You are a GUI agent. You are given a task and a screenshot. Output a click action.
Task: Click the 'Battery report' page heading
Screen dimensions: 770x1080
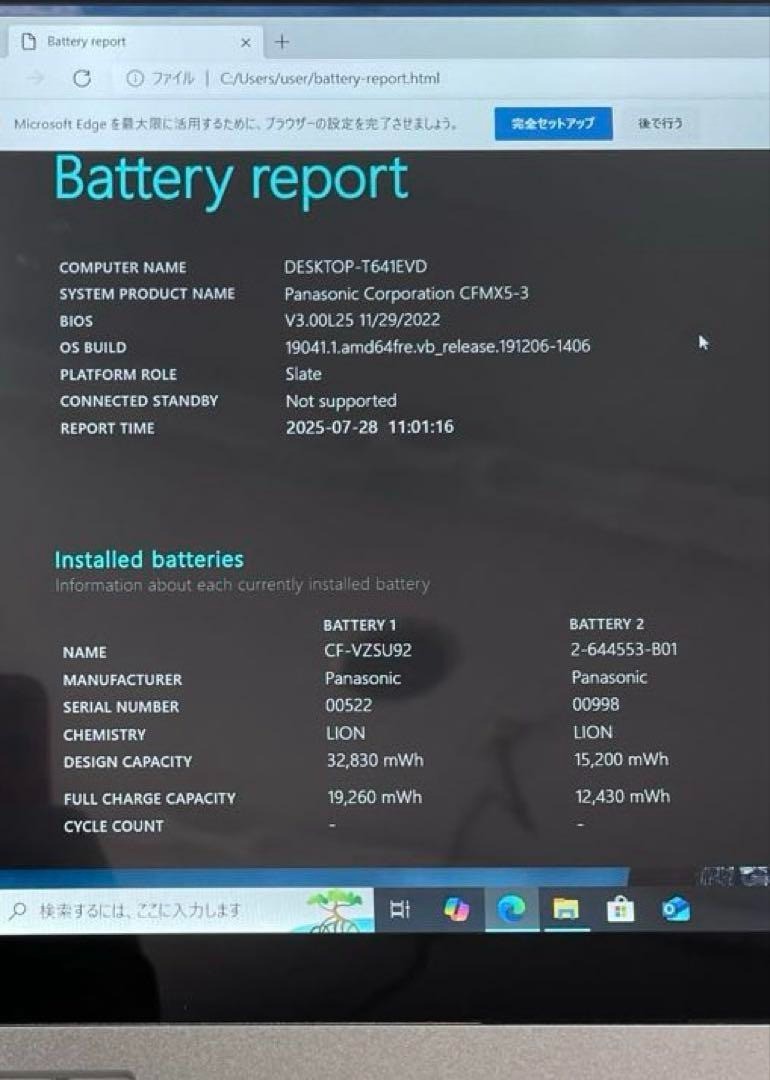tap(231, 179)
